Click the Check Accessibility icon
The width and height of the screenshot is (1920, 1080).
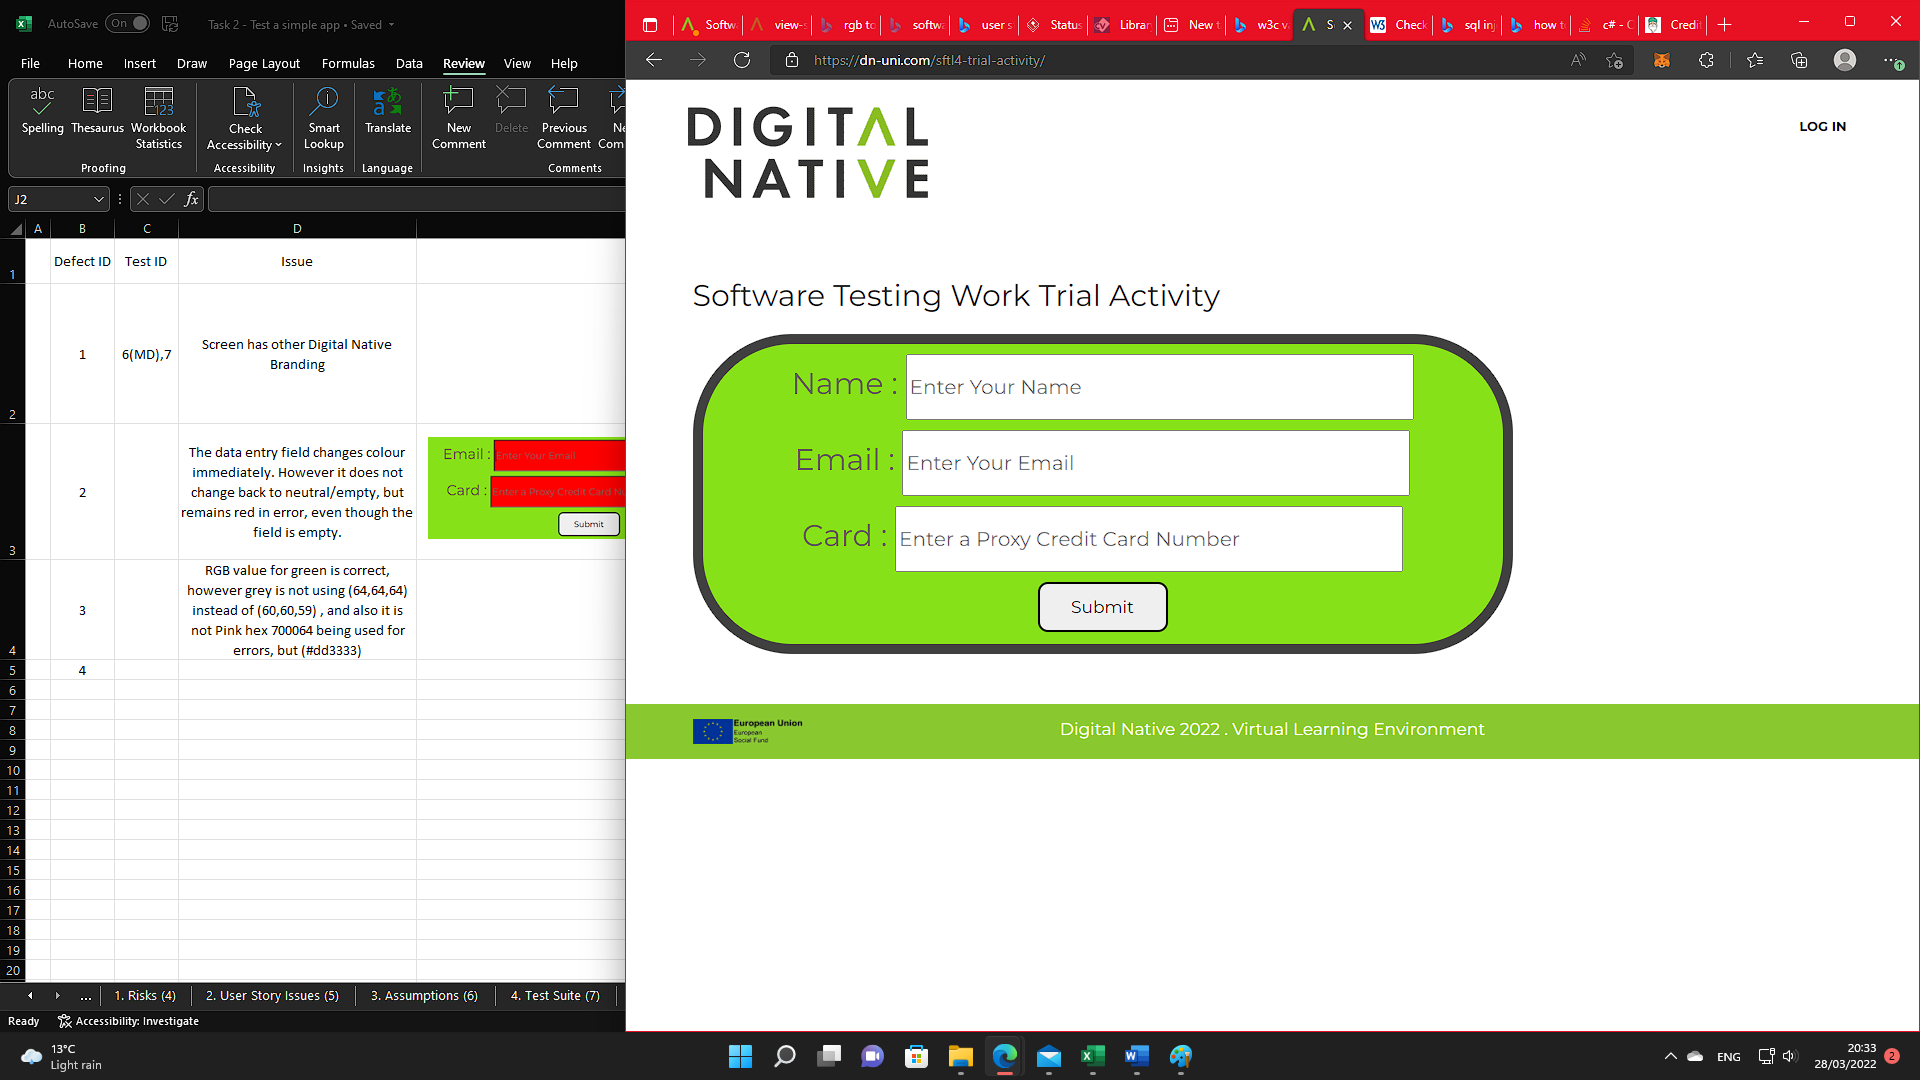pyautogui.click(x=245, y=102)
